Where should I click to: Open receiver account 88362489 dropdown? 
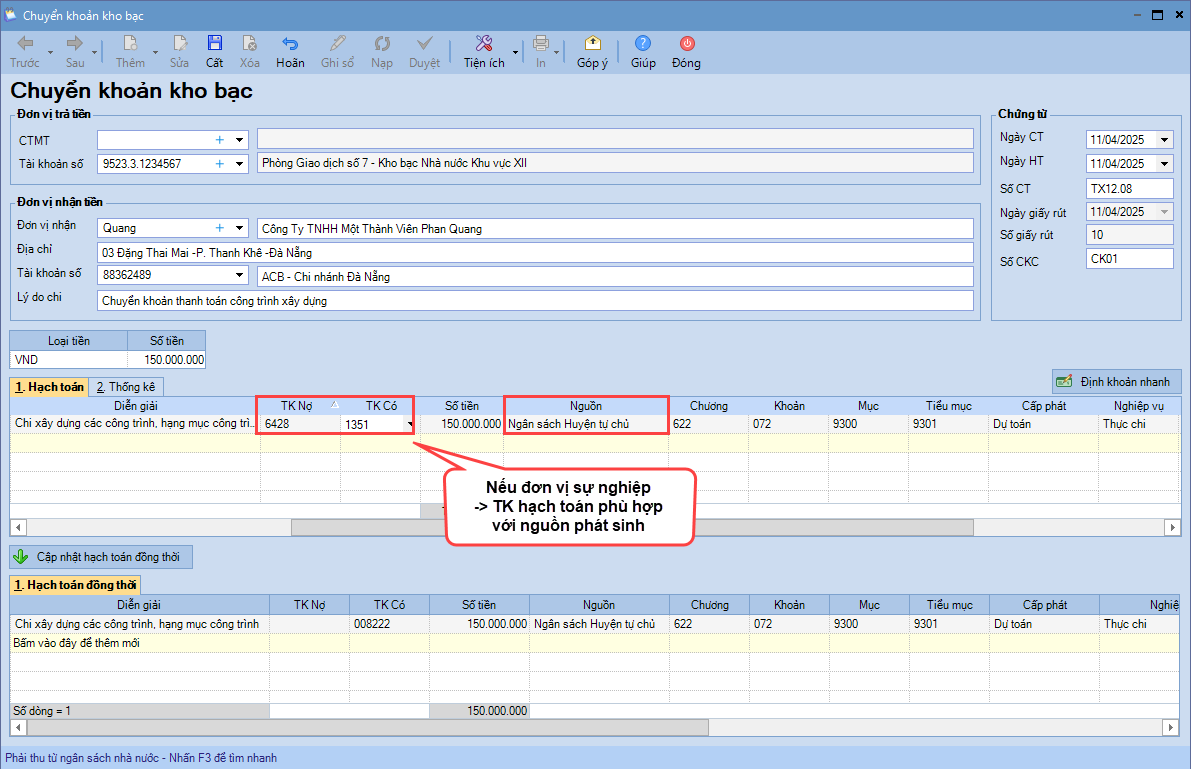239,275
